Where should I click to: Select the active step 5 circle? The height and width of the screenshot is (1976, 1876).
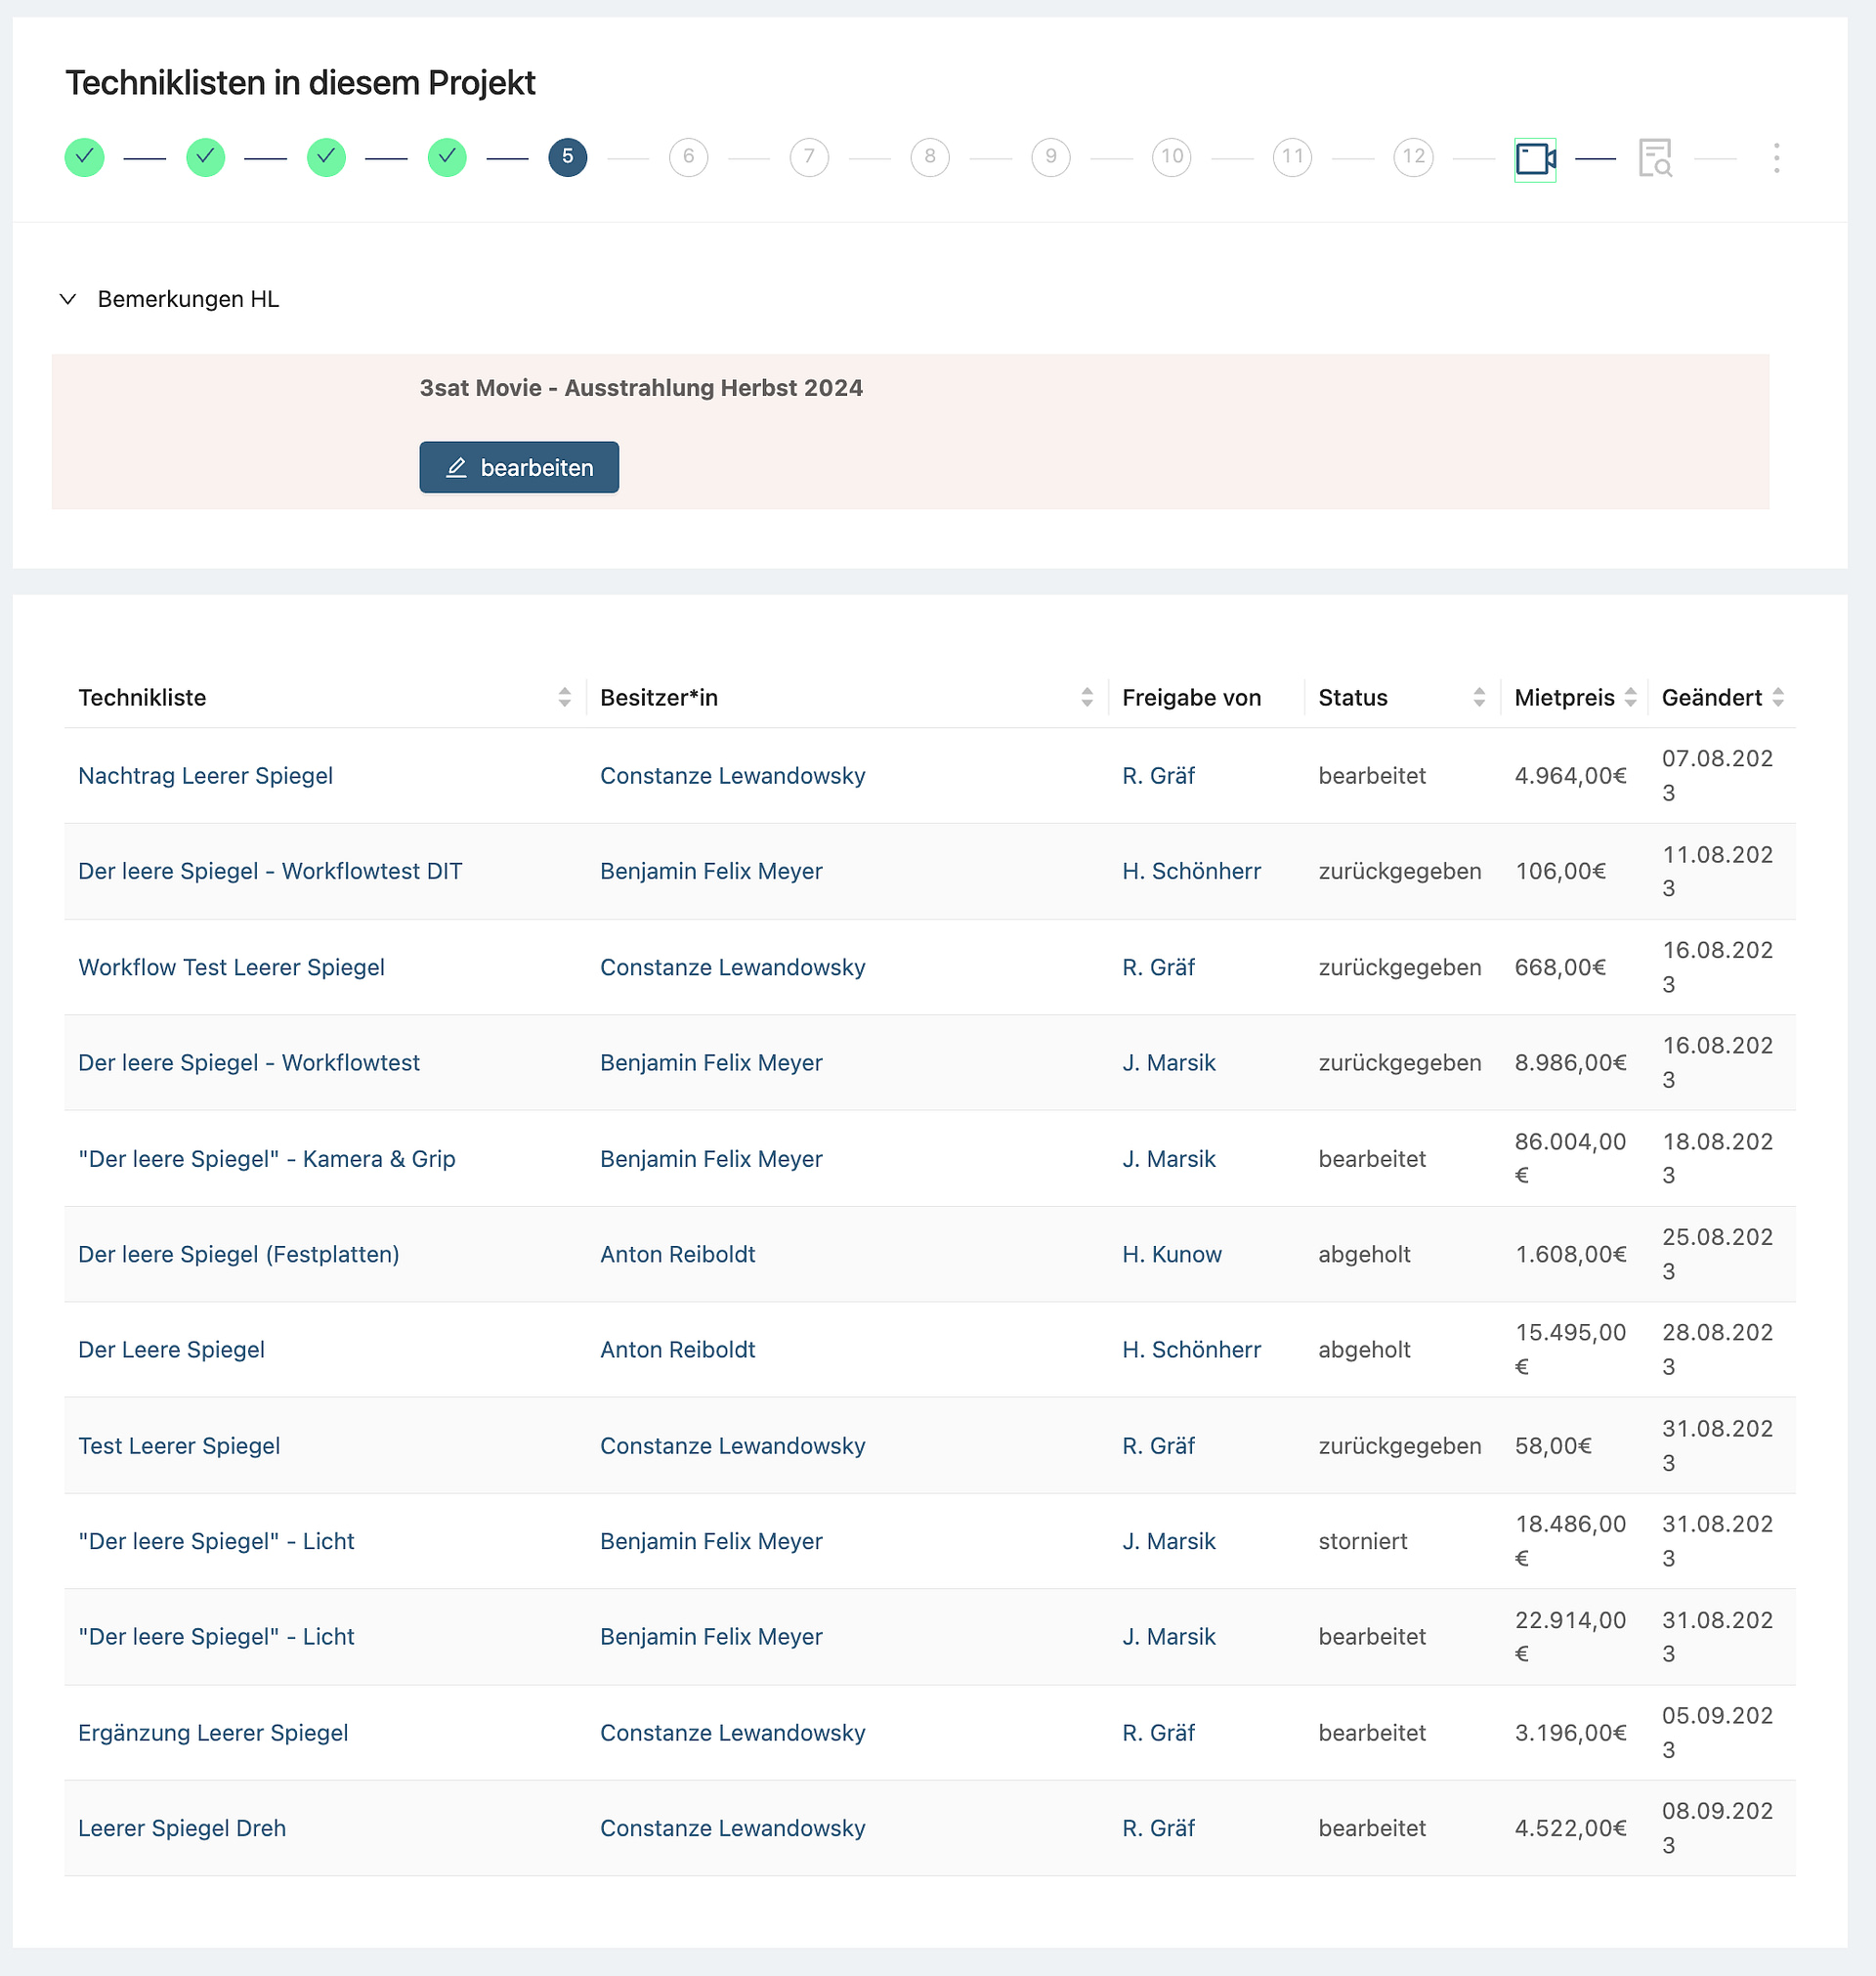pyautogui.click(x=568, y=157)
